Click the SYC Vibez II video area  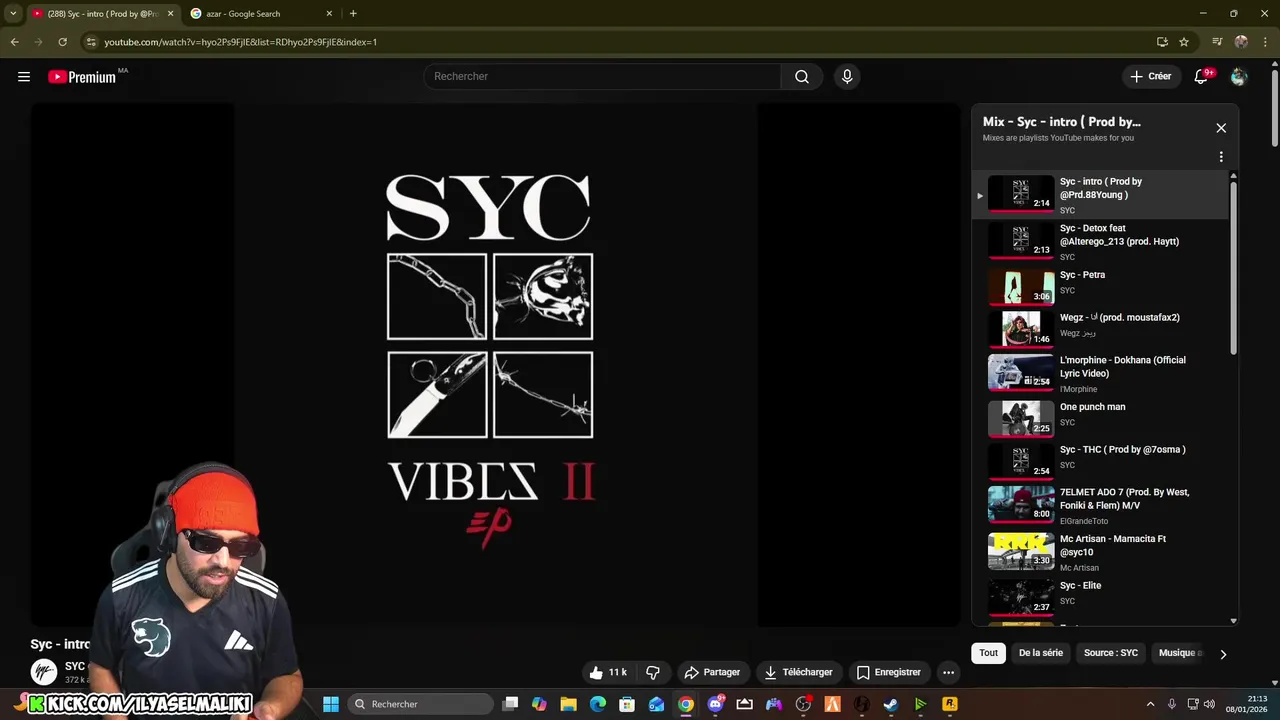[495, 365]
